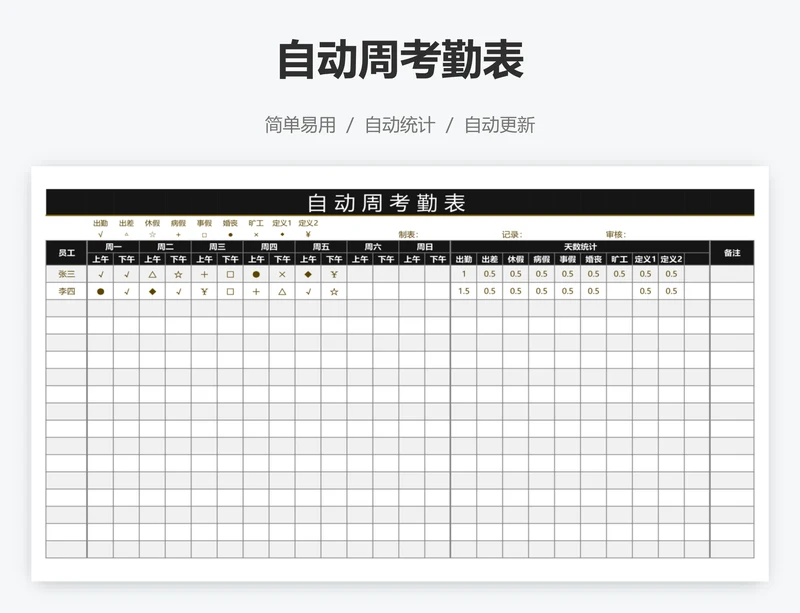Viewport: 800px width, 613px height.
Task: Click the large 自动周考勤表 page heading
Action: click(401, 60)
